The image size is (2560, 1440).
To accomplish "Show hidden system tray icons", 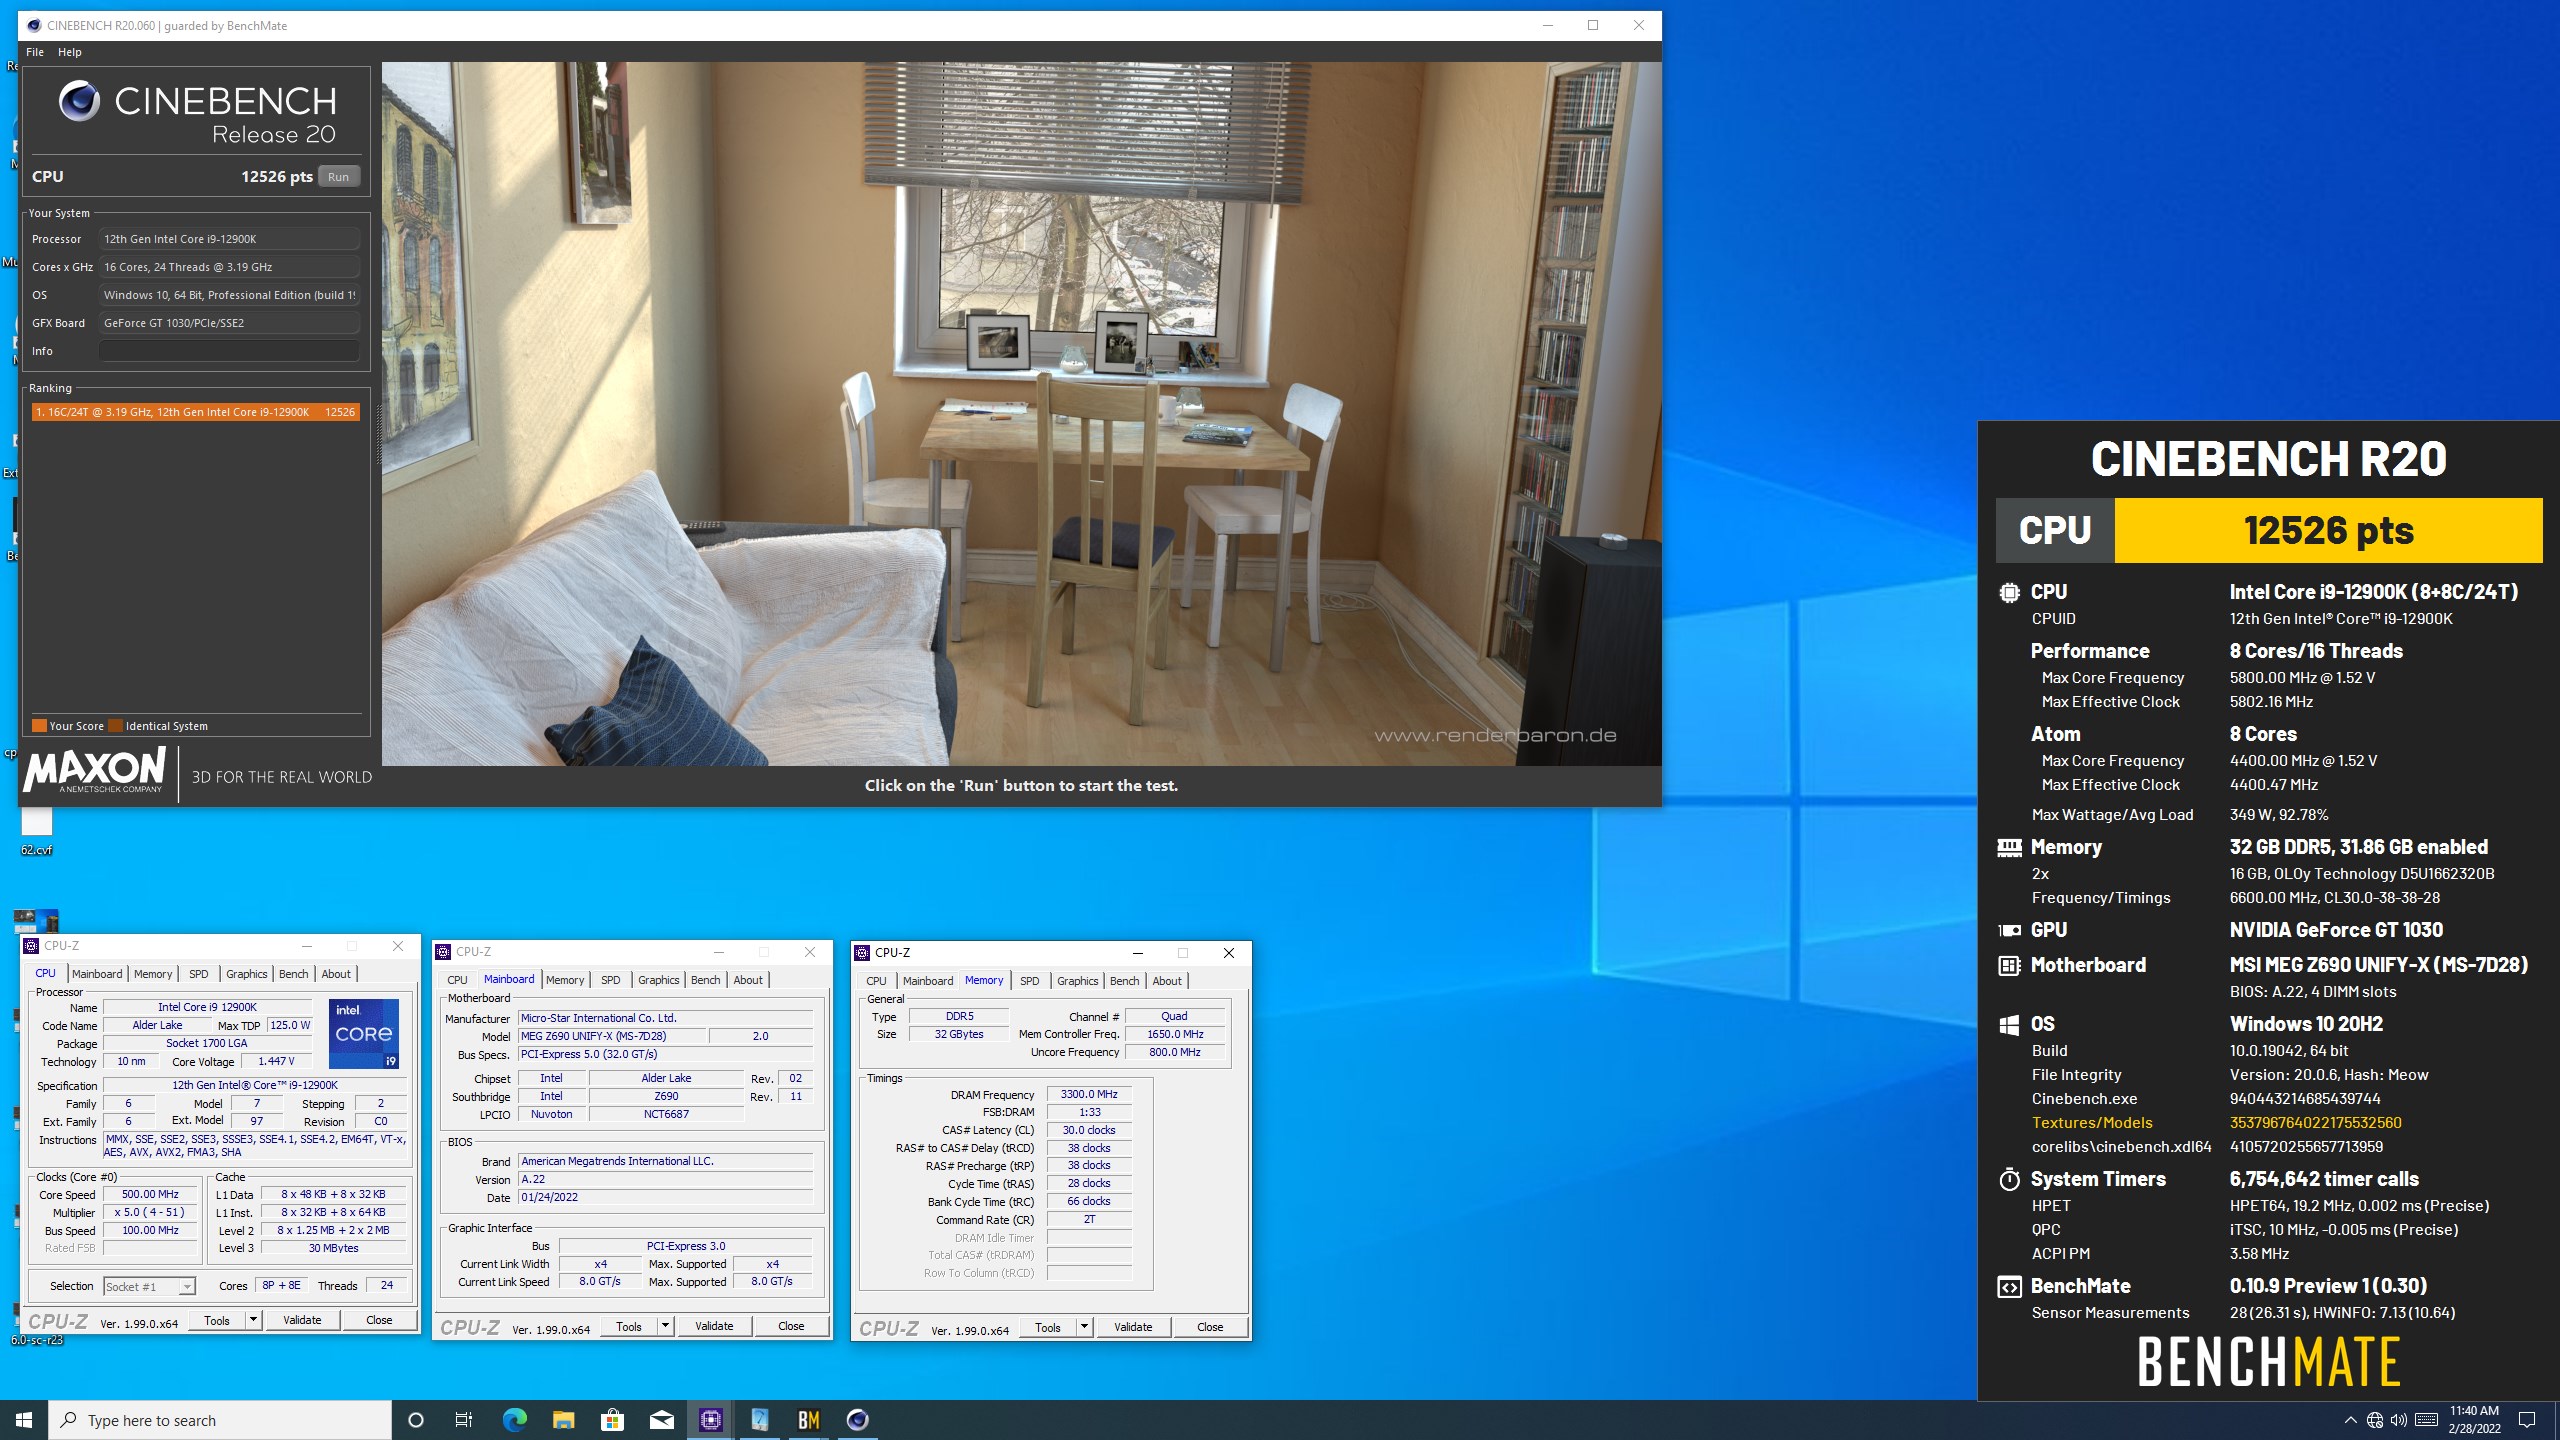I will tap(2350, 1420).
